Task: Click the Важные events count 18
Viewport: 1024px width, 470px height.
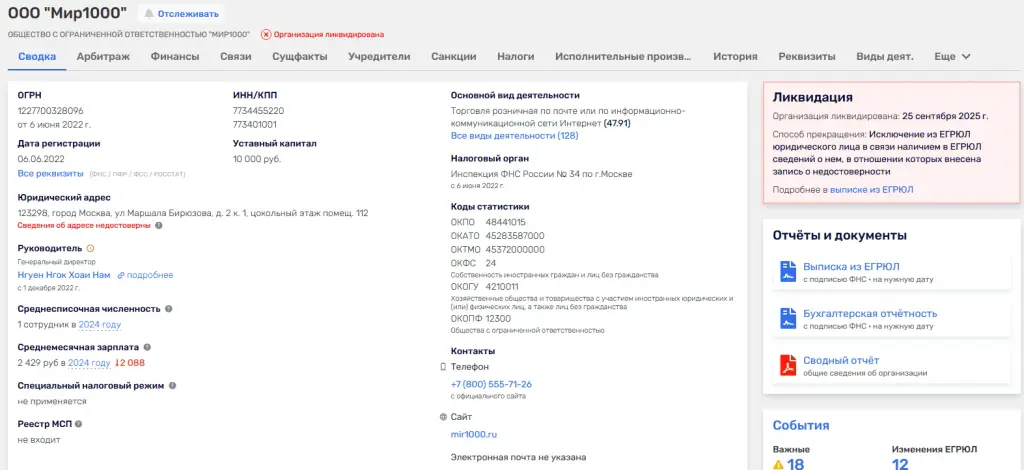Action: pyautogui.click(x=795, y=465)
